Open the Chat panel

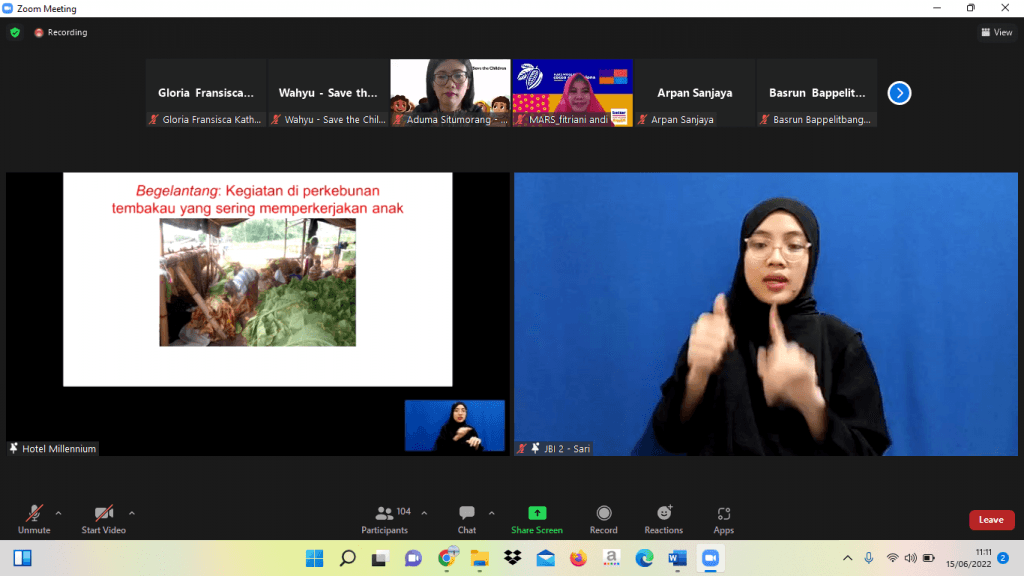[466, 519]
